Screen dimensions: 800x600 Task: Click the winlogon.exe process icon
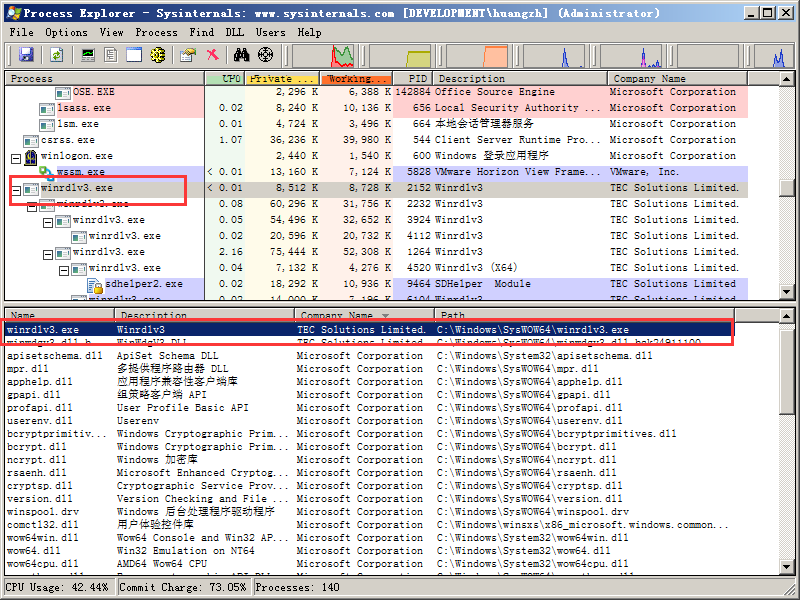(x=31, y=157)
